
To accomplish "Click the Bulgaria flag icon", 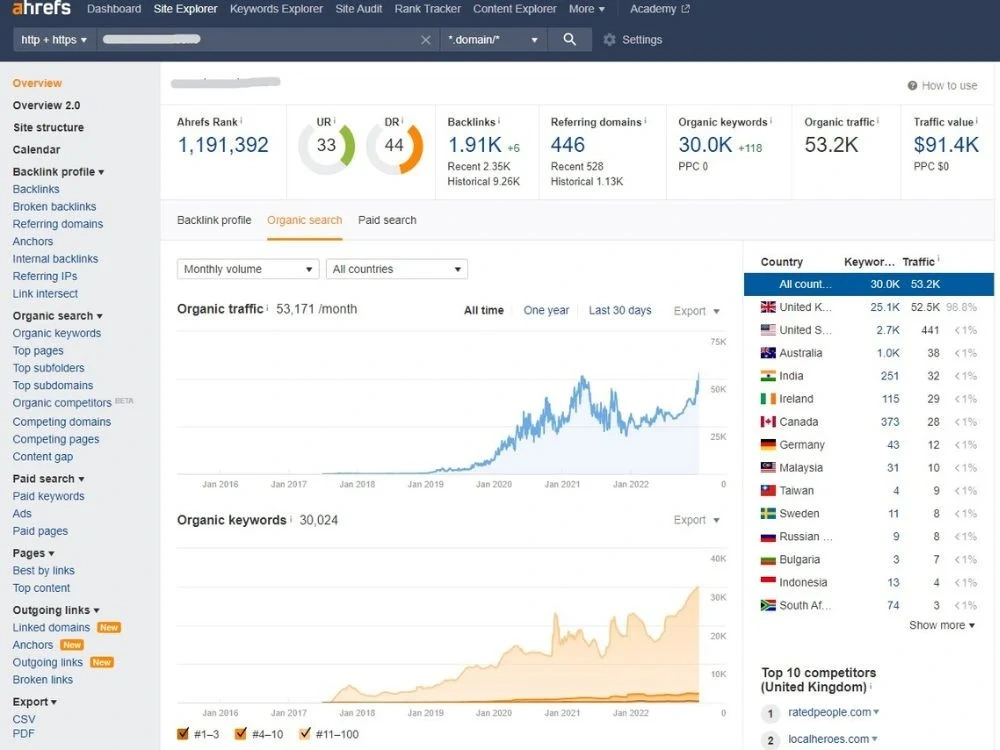I will pyautogui.click(x=768, y=559).
